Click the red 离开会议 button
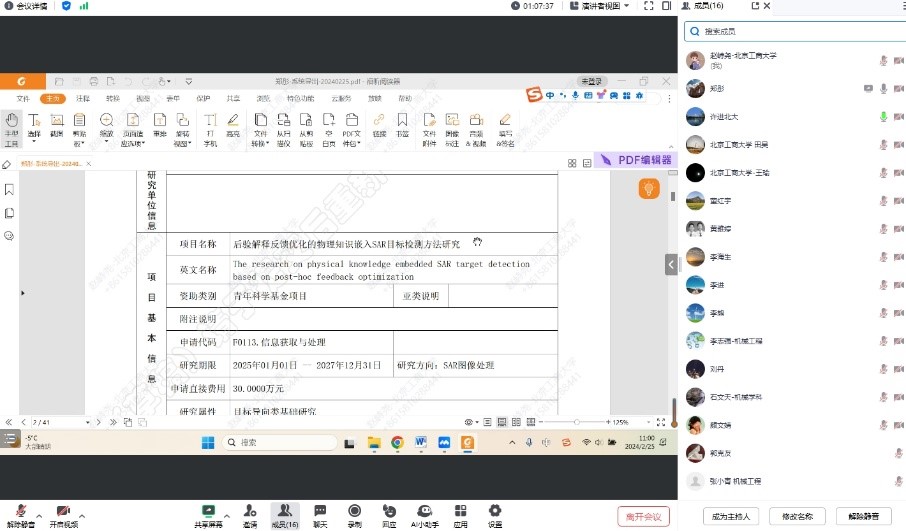 pos(643,516)
